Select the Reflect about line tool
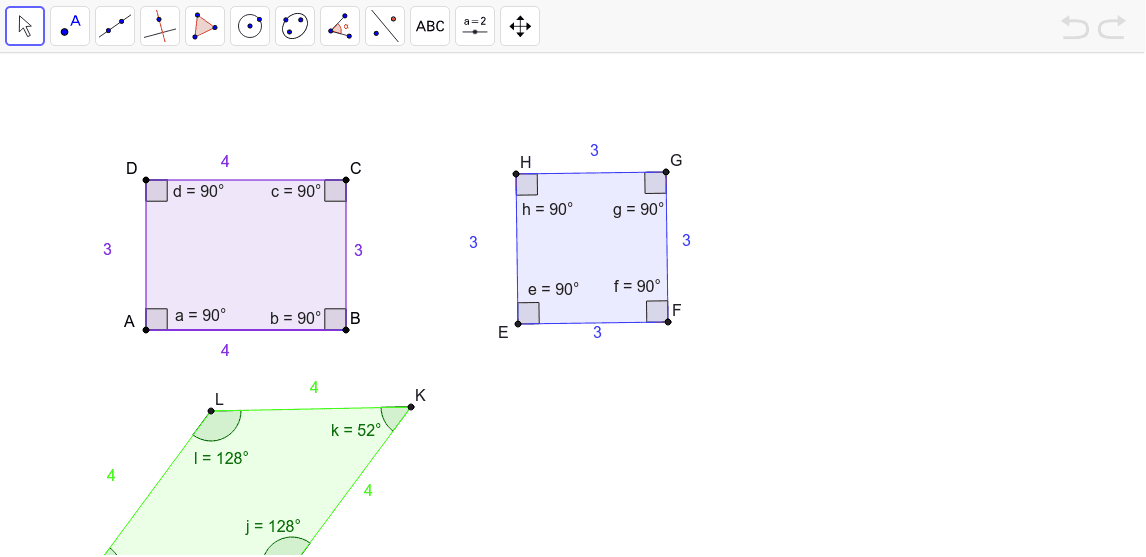 385,26
